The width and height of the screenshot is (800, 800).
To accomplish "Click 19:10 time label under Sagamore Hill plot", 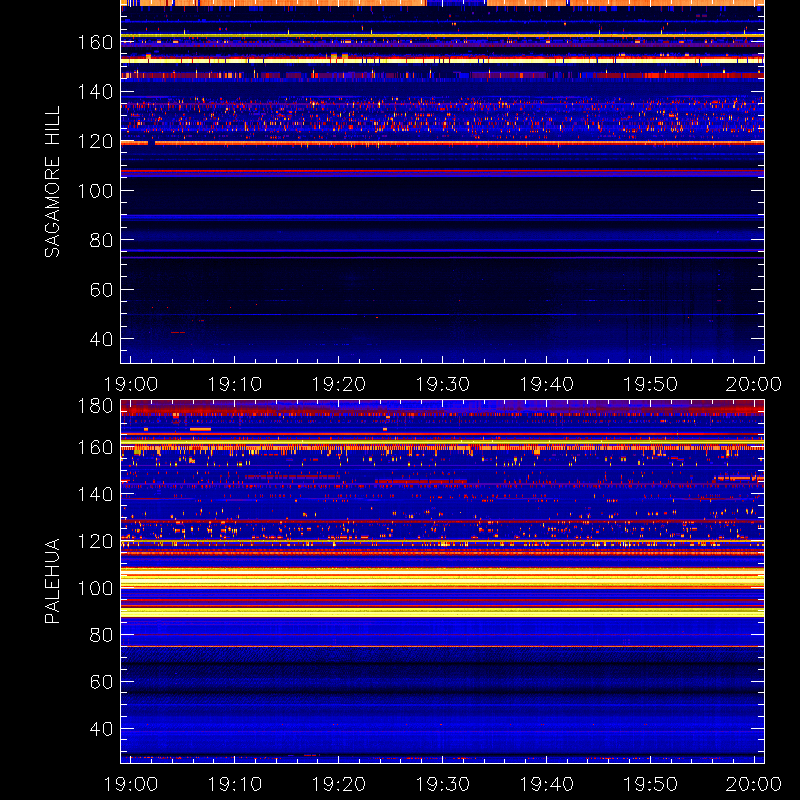I will pos(235,384).
